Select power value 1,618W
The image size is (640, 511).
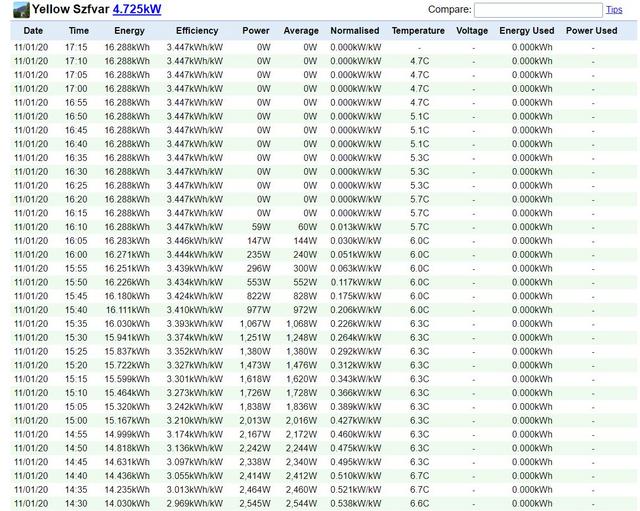[255, 379]
